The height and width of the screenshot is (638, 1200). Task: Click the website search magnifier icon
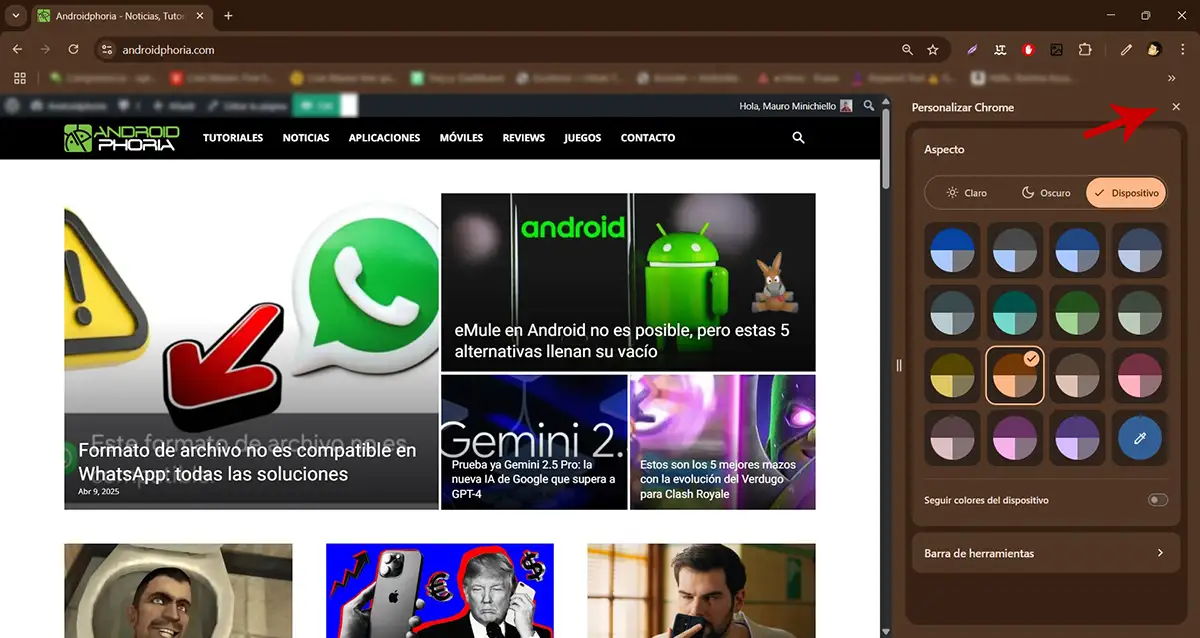click(x=798, y=138)
